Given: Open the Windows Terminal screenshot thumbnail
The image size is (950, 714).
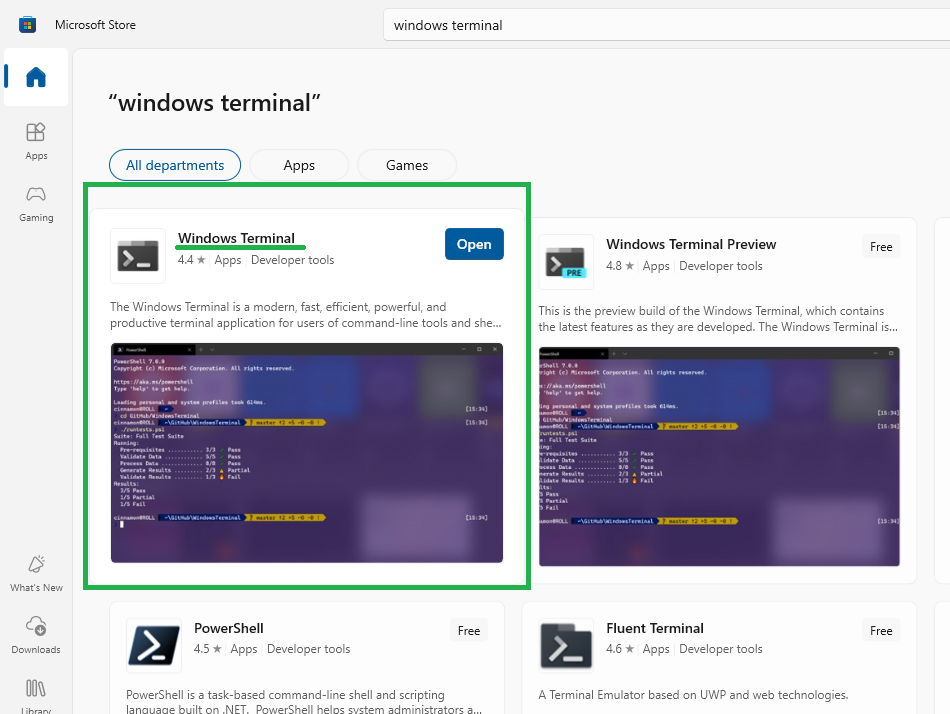Looking at the screenshot, I should 306,453.
